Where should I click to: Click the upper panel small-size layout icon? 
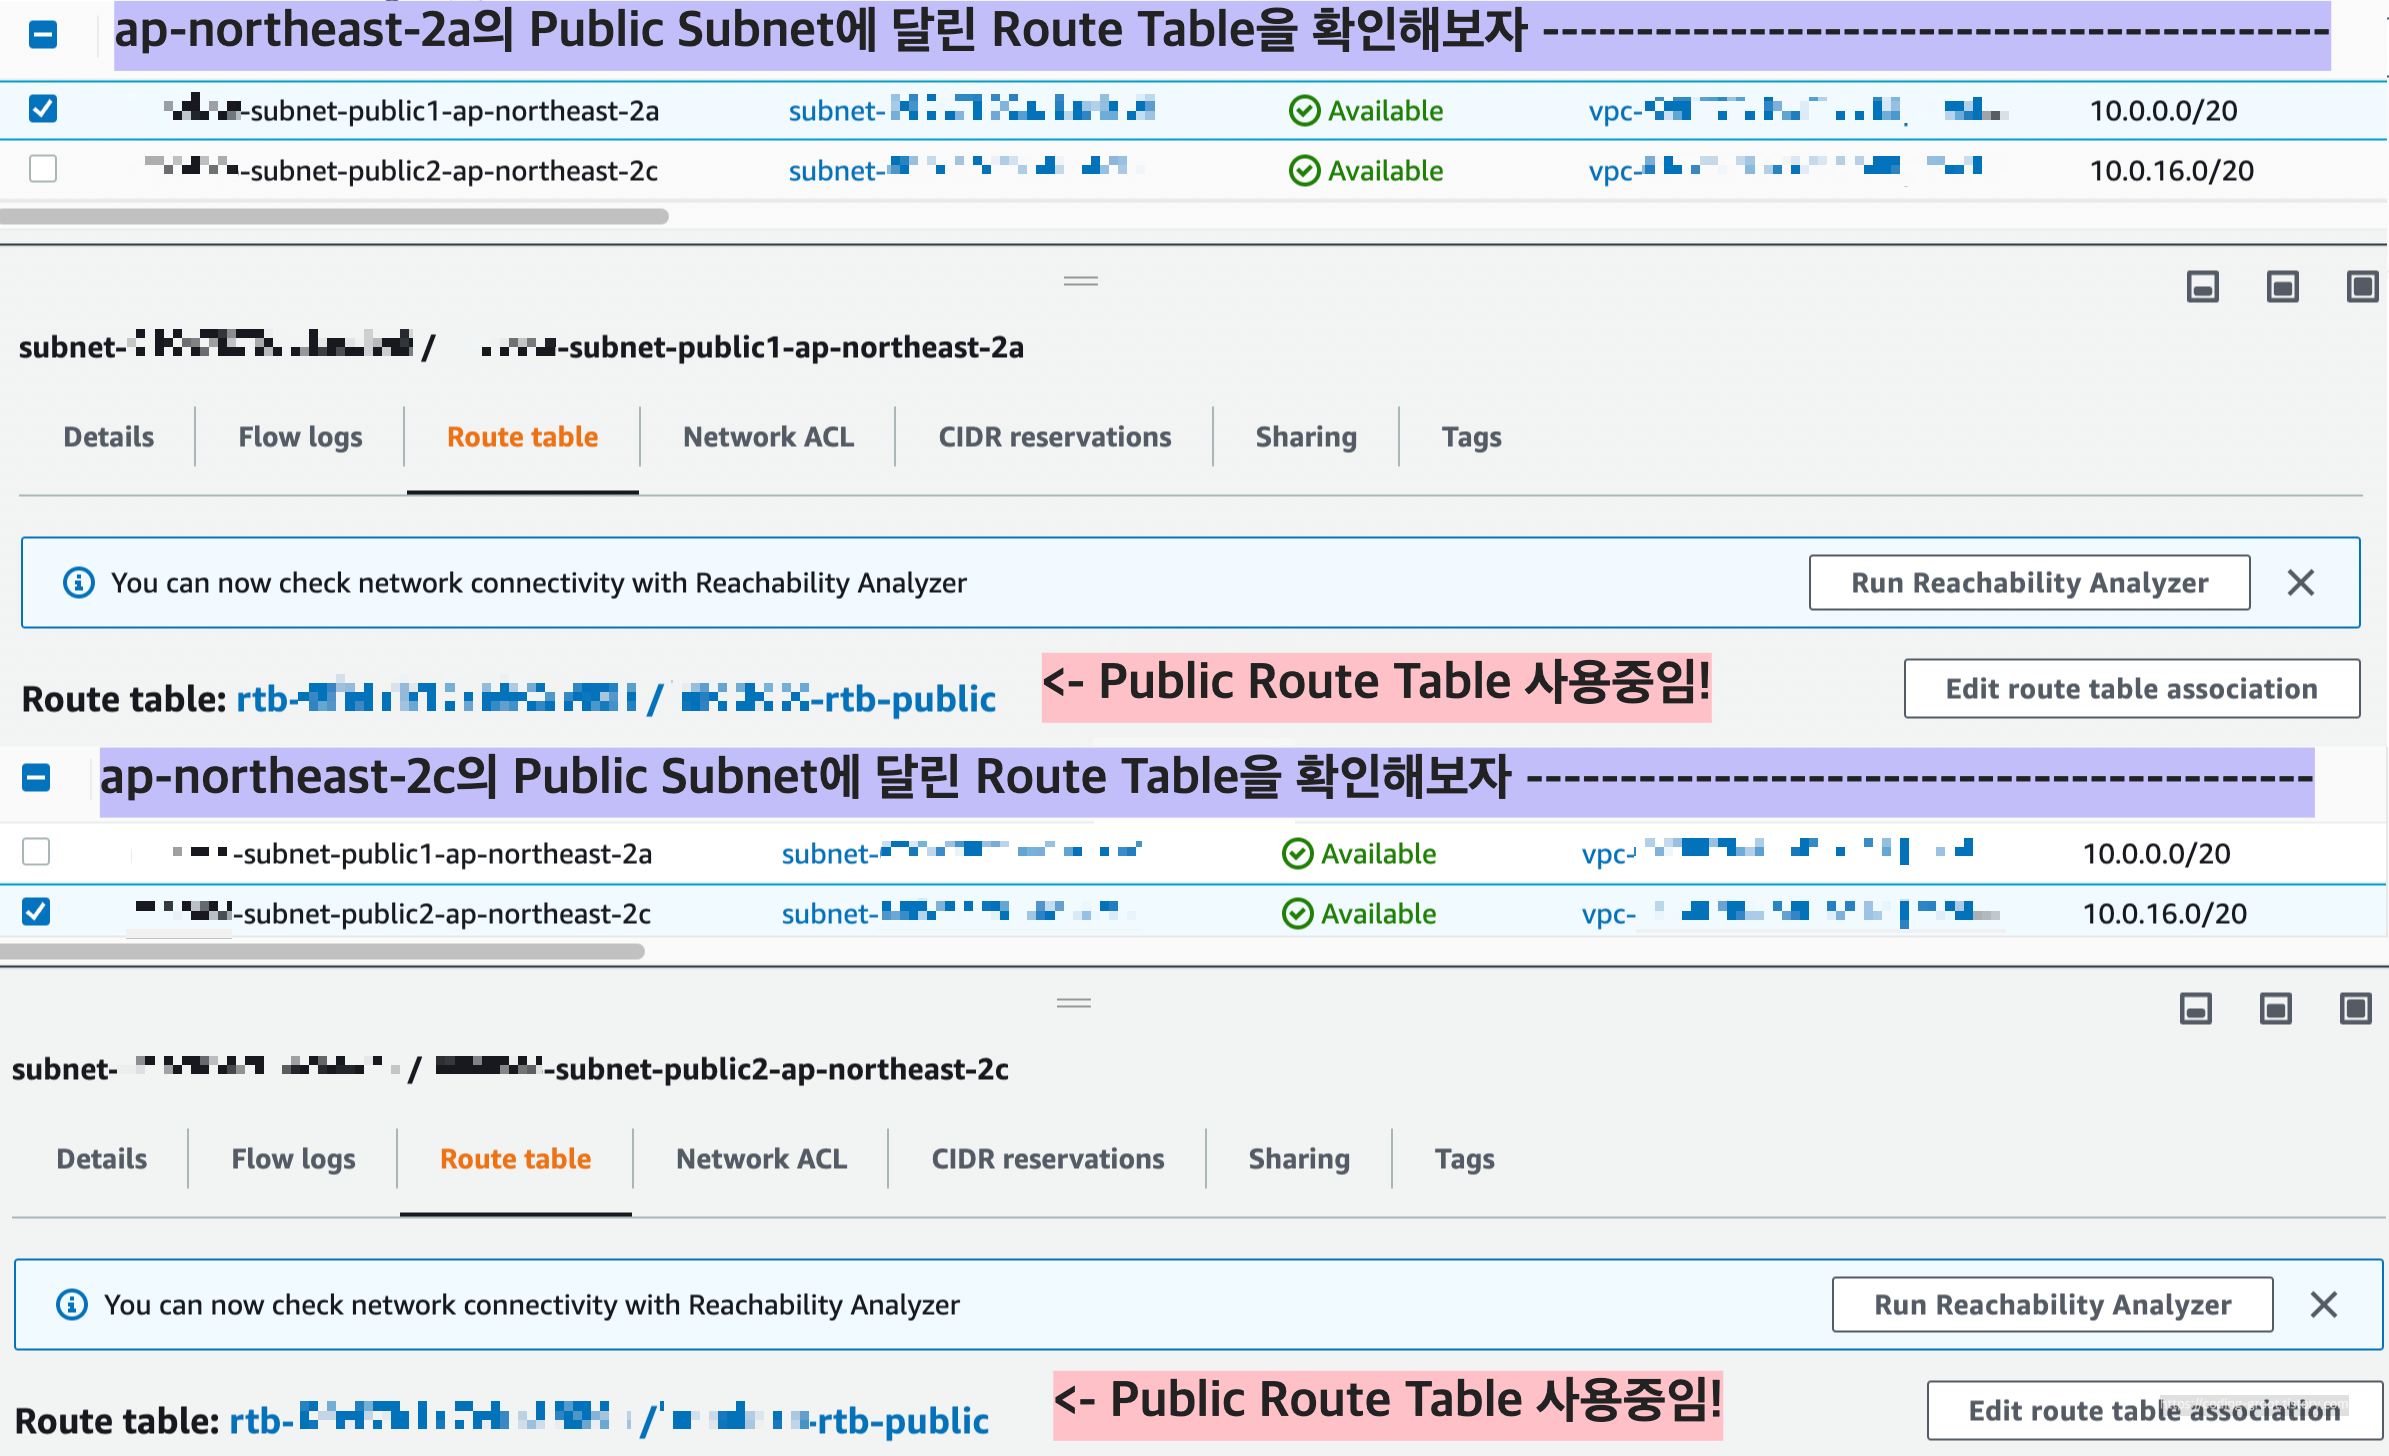point(2202,287)
